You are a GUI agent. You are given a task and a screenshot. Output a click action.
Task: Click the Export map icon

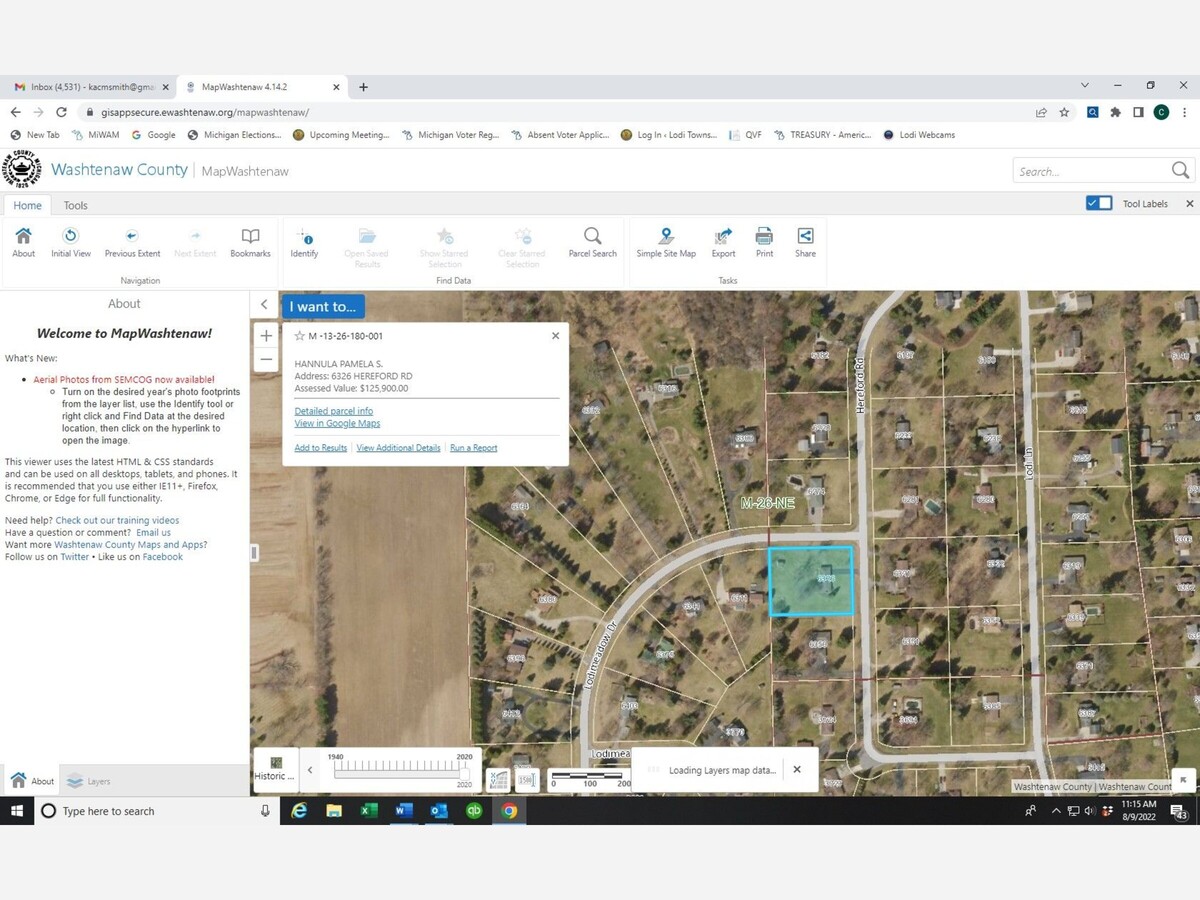coord(723,238)
